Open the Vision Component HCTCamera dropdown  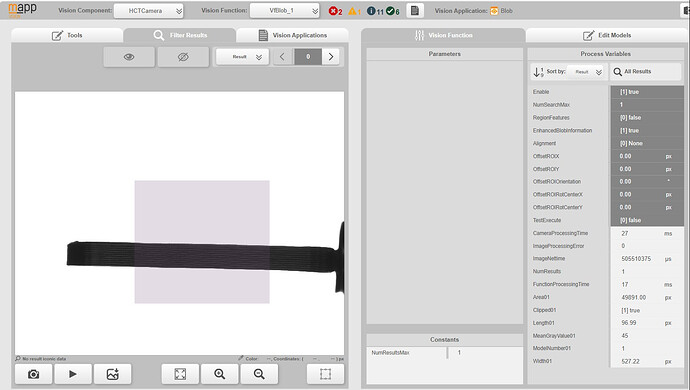(148, 11)
